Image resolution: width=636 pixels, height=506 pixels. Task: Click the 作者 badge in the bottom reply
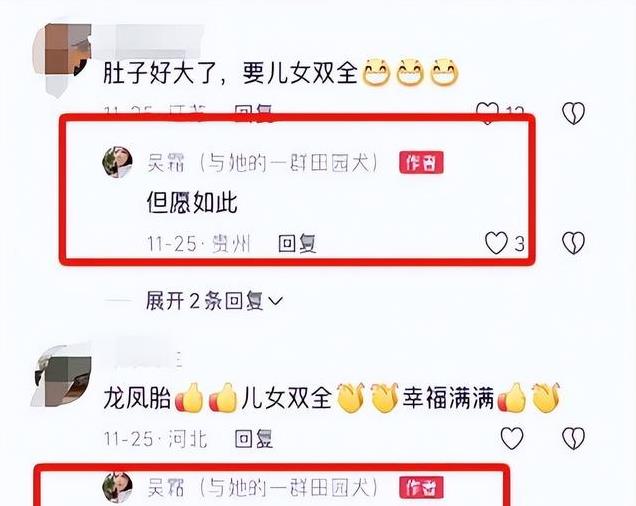click(421, 487)
